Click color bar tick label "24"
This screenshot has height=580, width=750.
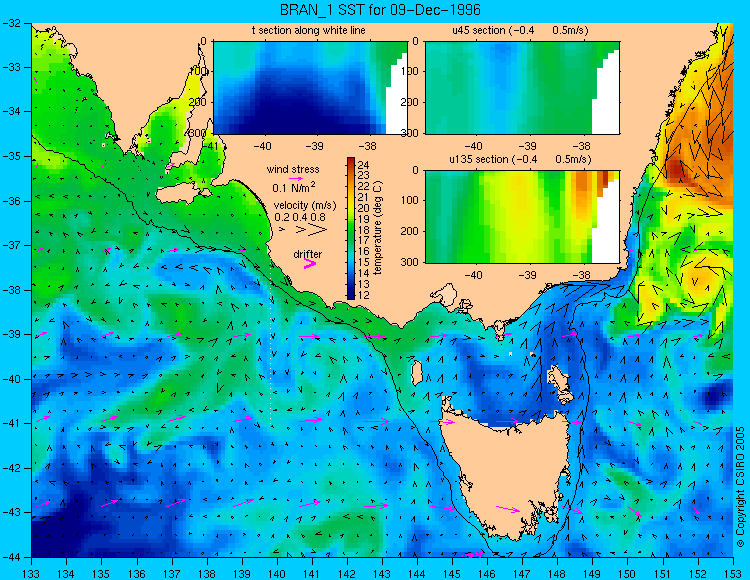tap(363, 166)
